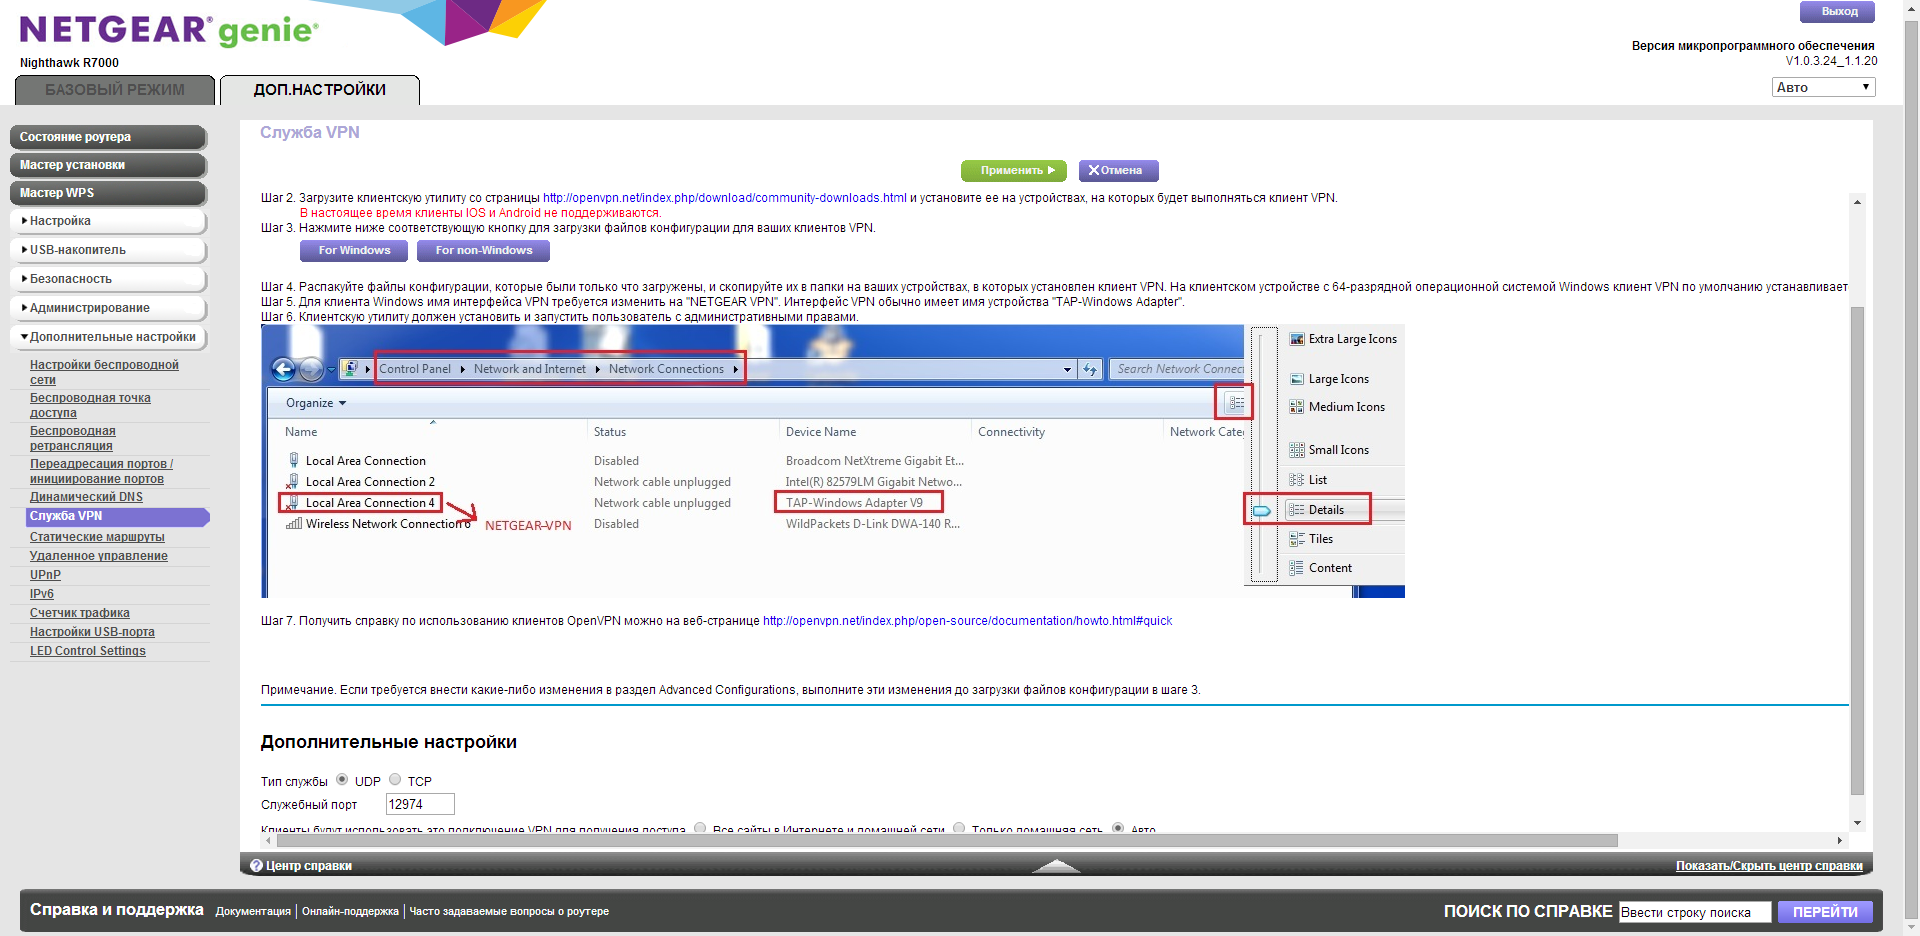Click the Выход logout button
This screenshot has height=936, width=1920.
coord(1838,12)
